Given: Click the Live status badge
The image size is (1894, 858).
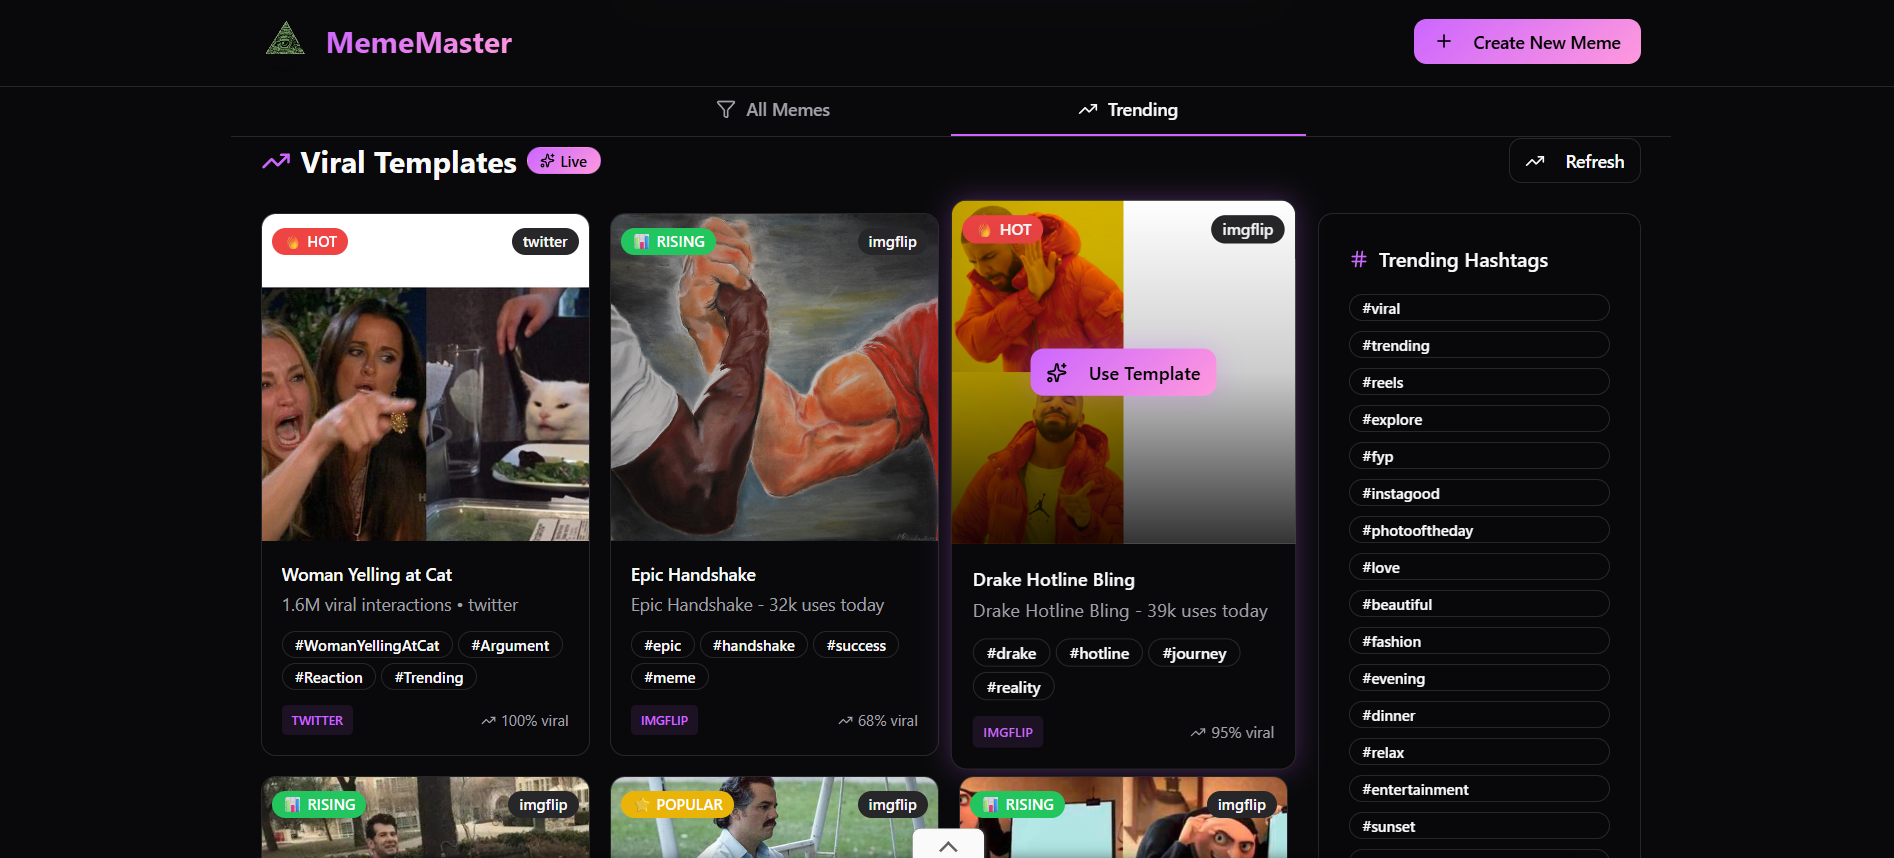Looking at the screenshot, I should [x=564, y=161].
